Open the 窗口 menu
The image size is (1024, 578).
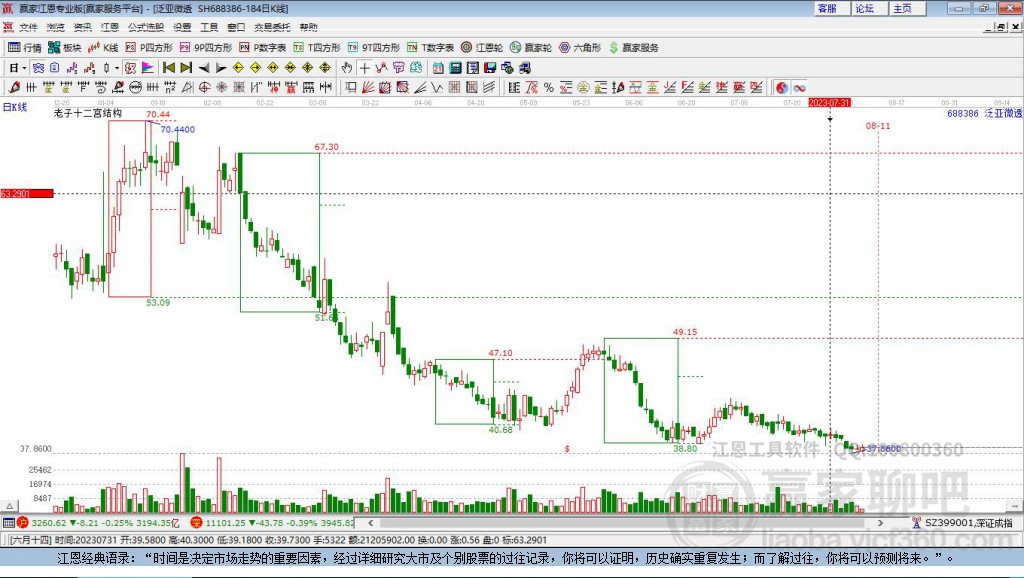236,27
